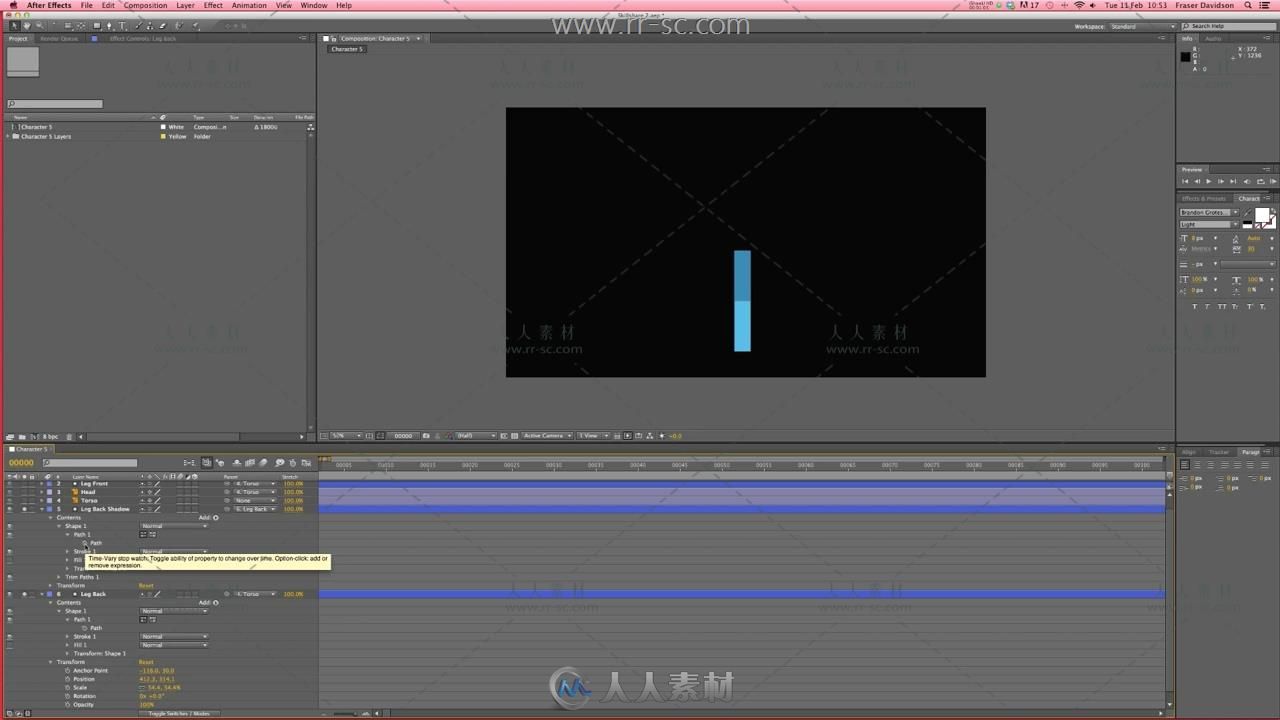Toggle solo switch for Leg Back Shadow
Image resolution: width=1280 pixels, height=720 pixels.
click(24, 509)
